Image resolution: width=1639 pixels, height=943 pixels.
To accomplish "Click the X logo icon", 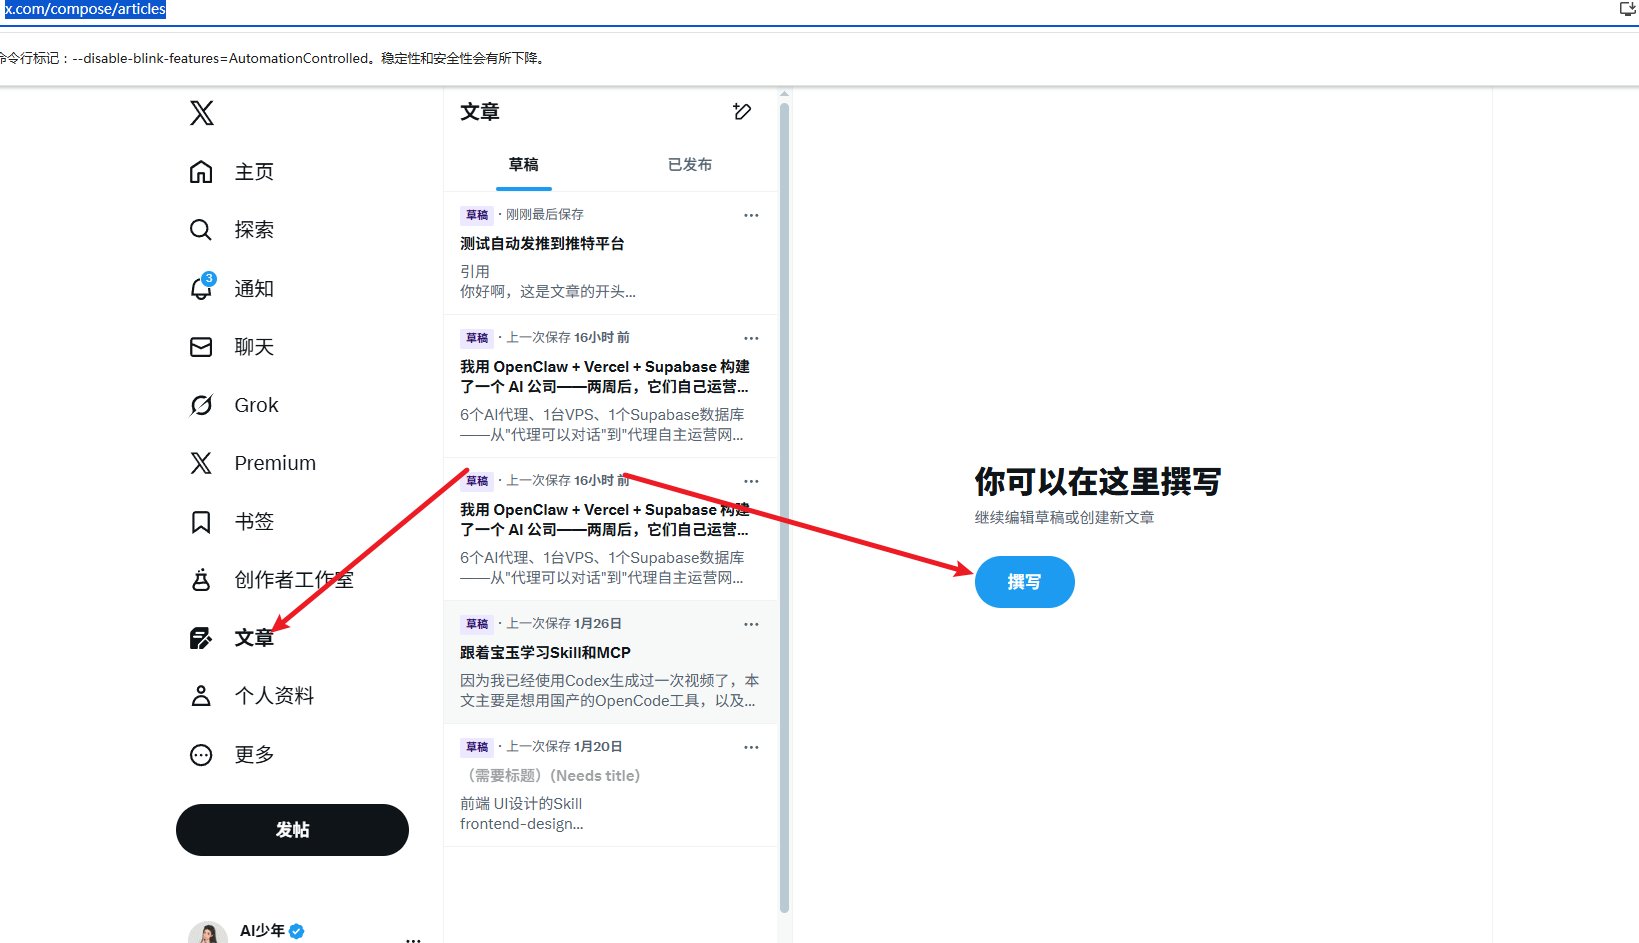I will 202,113.
